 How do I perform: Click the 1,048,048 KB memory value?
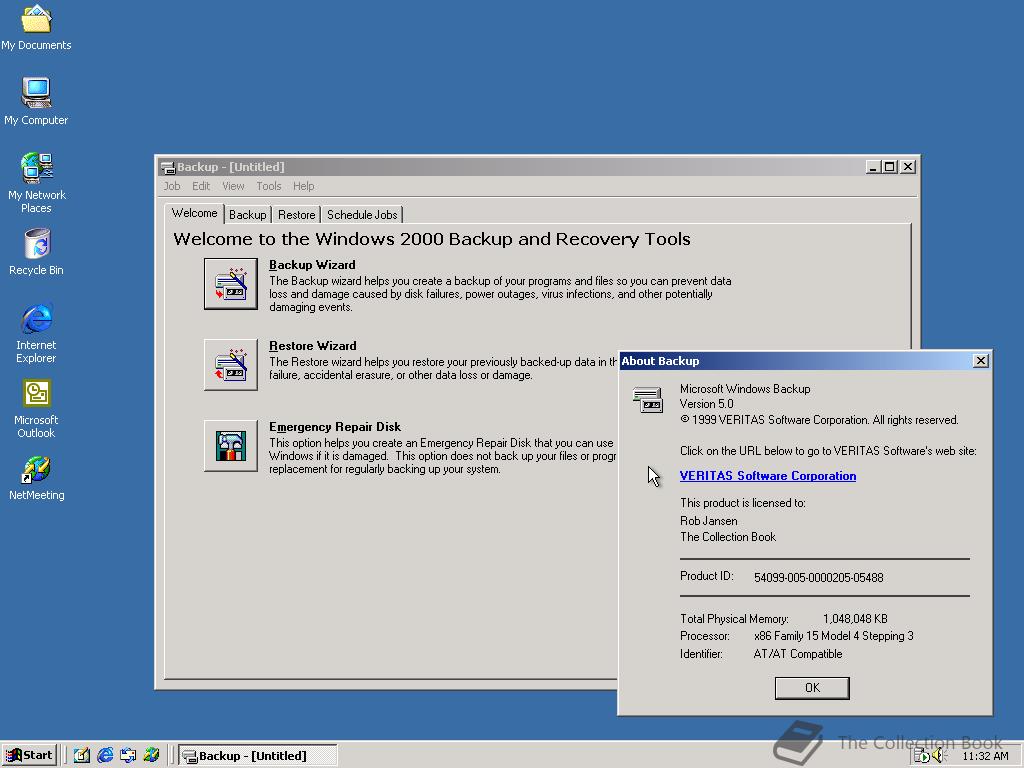pyautogui.click(x=855, y=619)
